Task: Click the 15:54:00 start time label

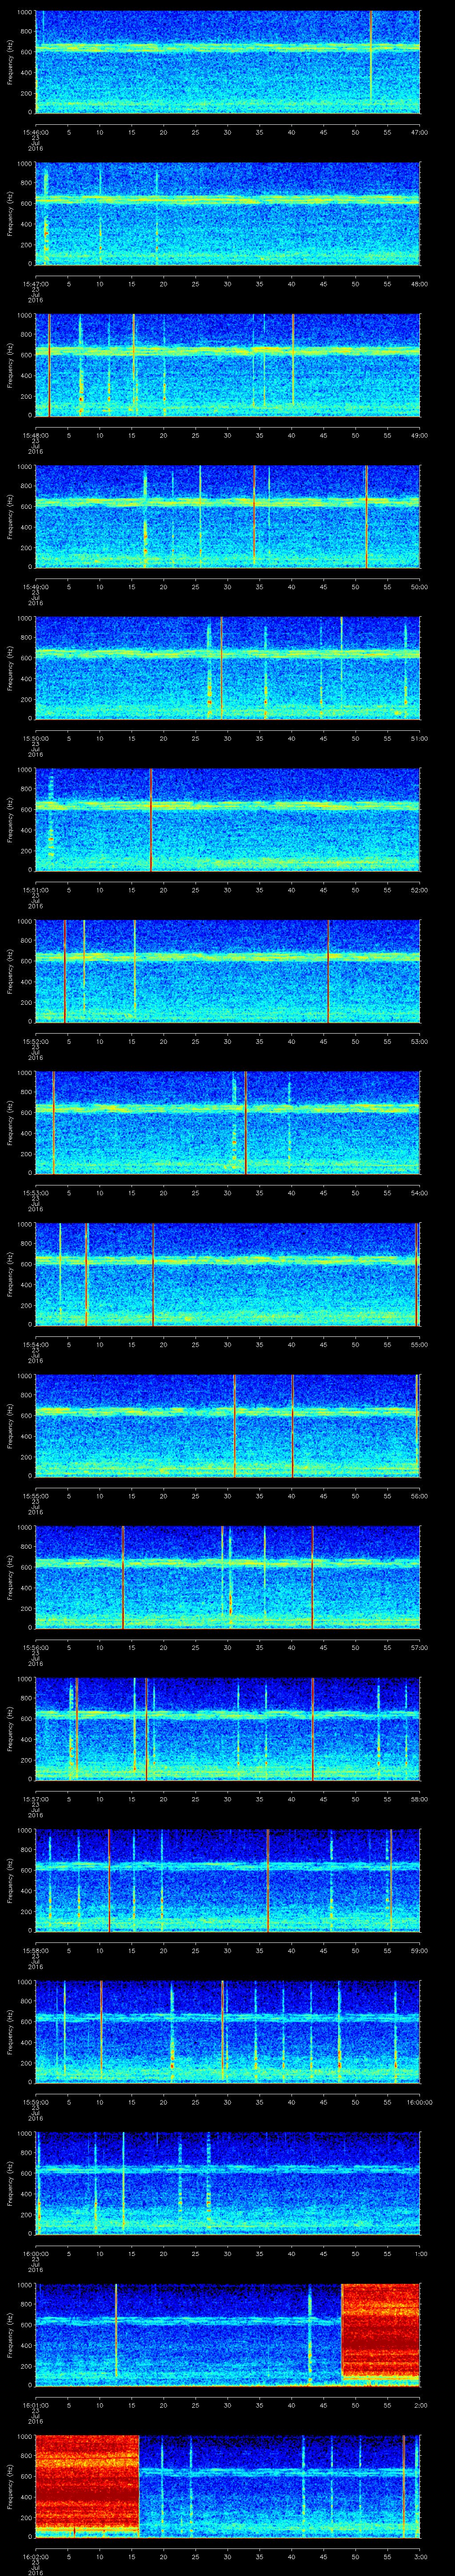Action: (36, 1344)
